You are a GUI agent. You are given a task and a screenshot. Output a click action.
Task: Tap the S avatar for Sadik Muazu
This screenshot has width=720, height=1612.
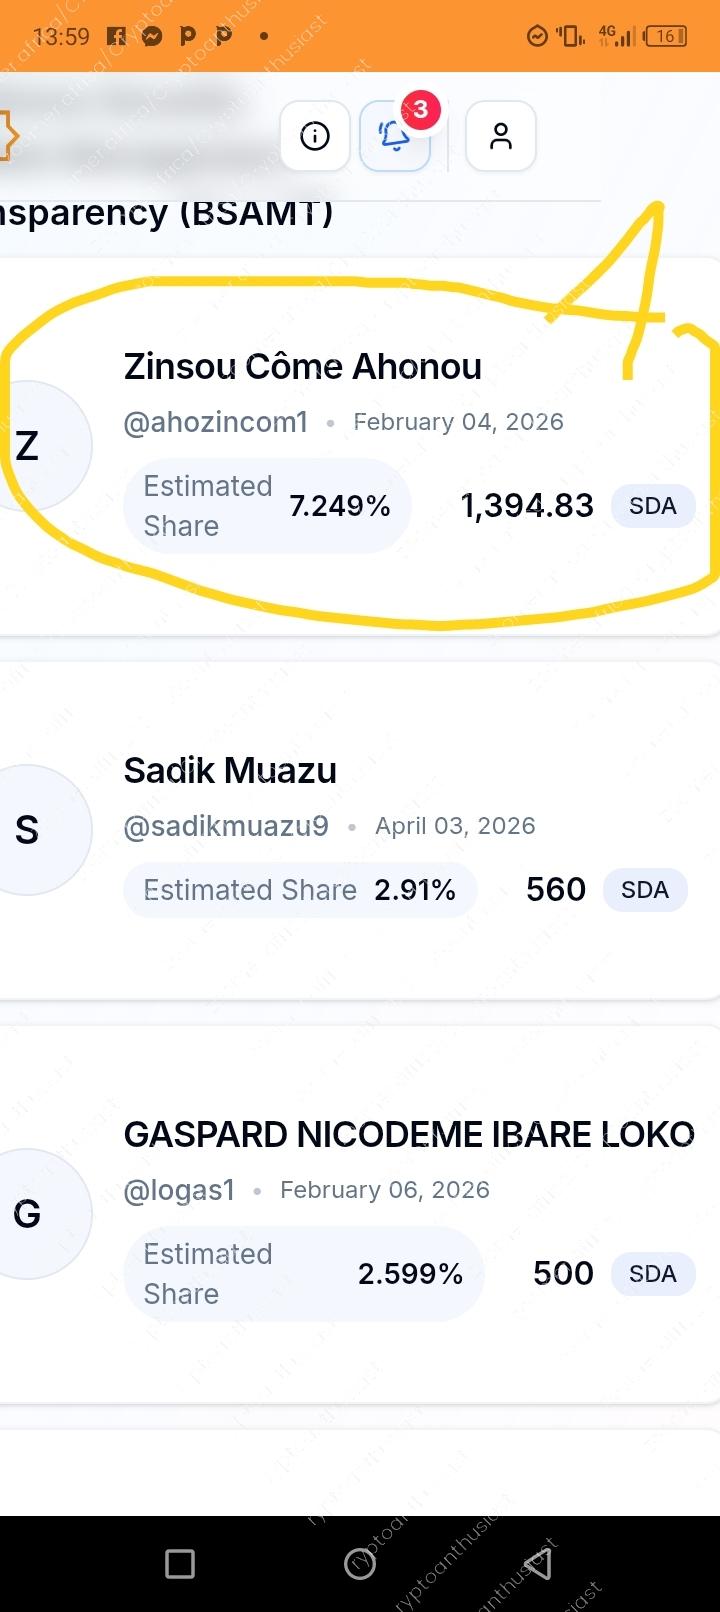(x=40, y=829)
